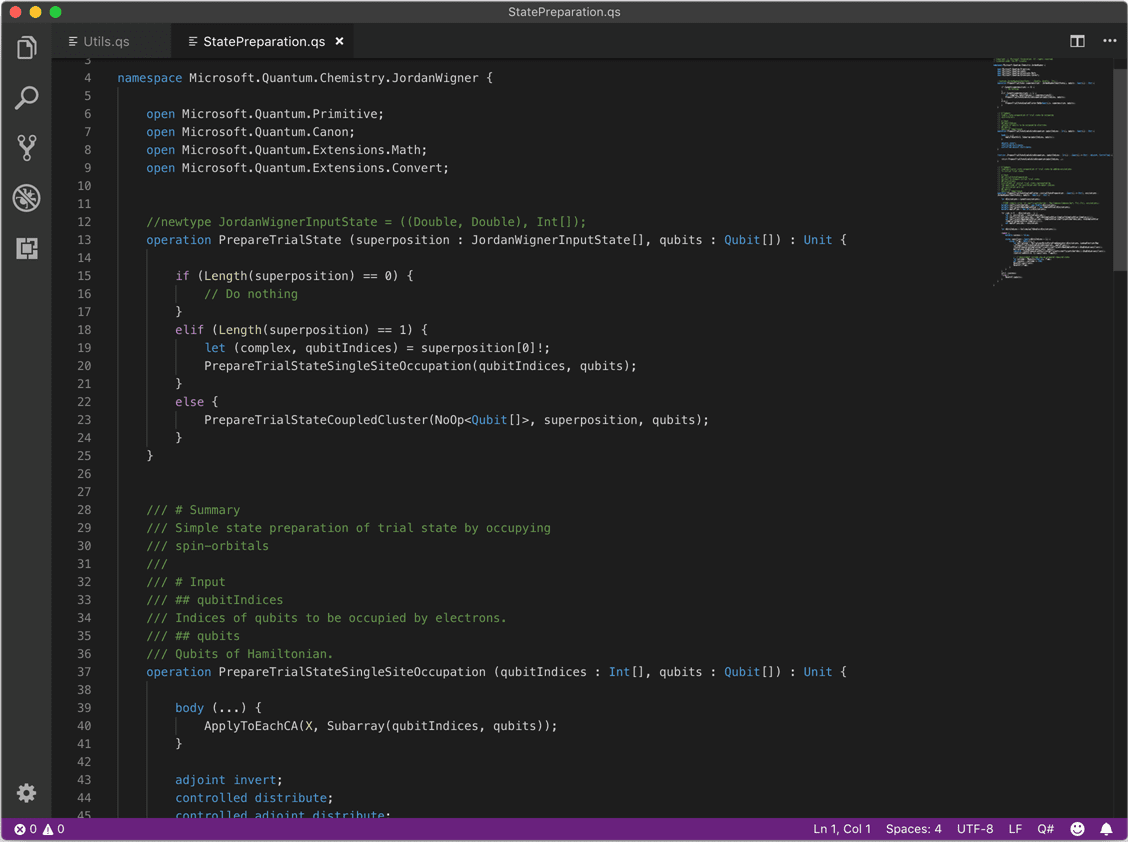Image resolution: width=1128 pixels, height=842 pixels.
Task: Open the Source Control view
Action: point(27,148)
